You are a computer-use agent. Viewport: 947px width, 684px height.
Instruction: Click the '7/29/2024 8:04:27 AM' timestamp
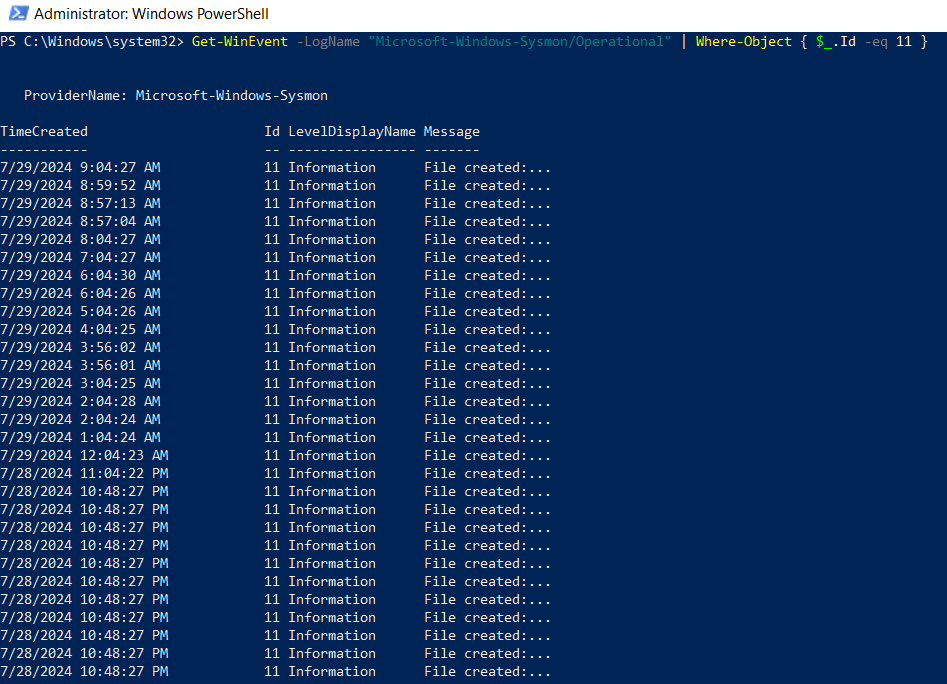coord(80,240)
